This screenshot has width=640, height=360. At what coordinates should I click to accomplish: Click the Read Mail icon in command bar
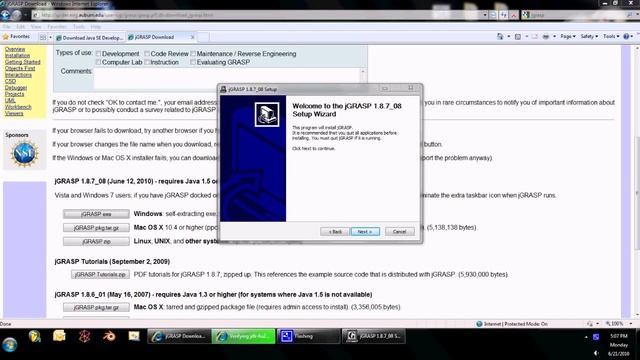(535, 36)
